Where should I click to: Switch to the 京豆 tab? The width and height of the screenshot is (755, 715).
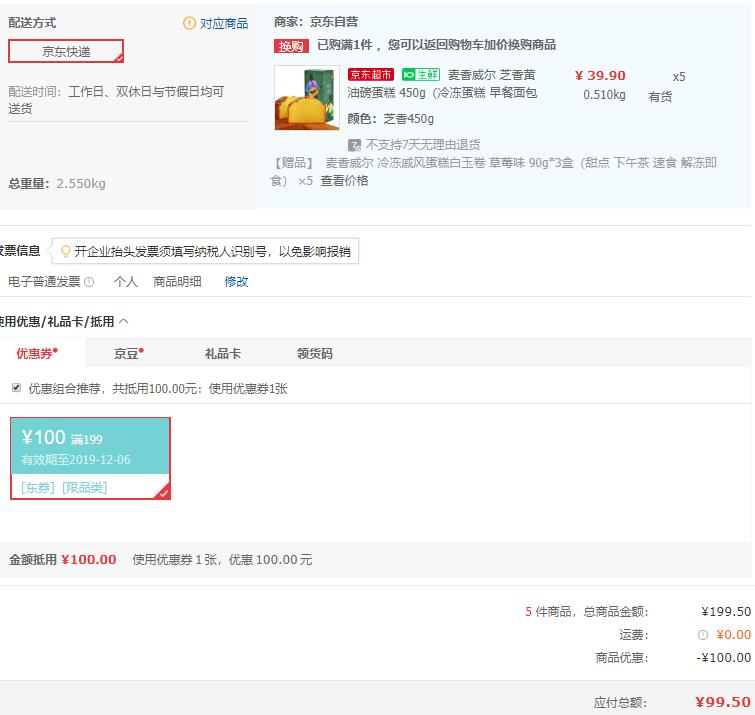pos(129,353)
